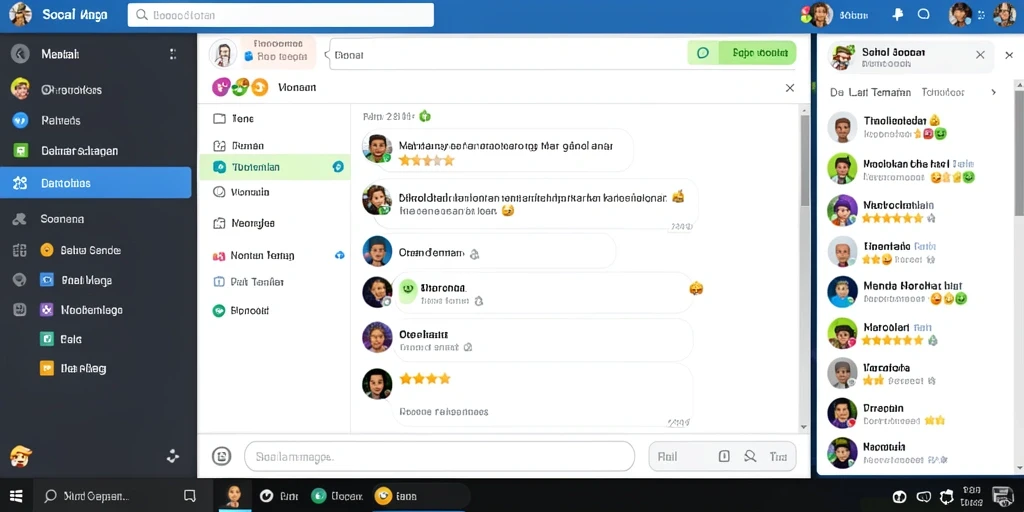Click the Otoelaitt message avatar
Screen dimensions: 1024x512
click(x=377, y=337)
